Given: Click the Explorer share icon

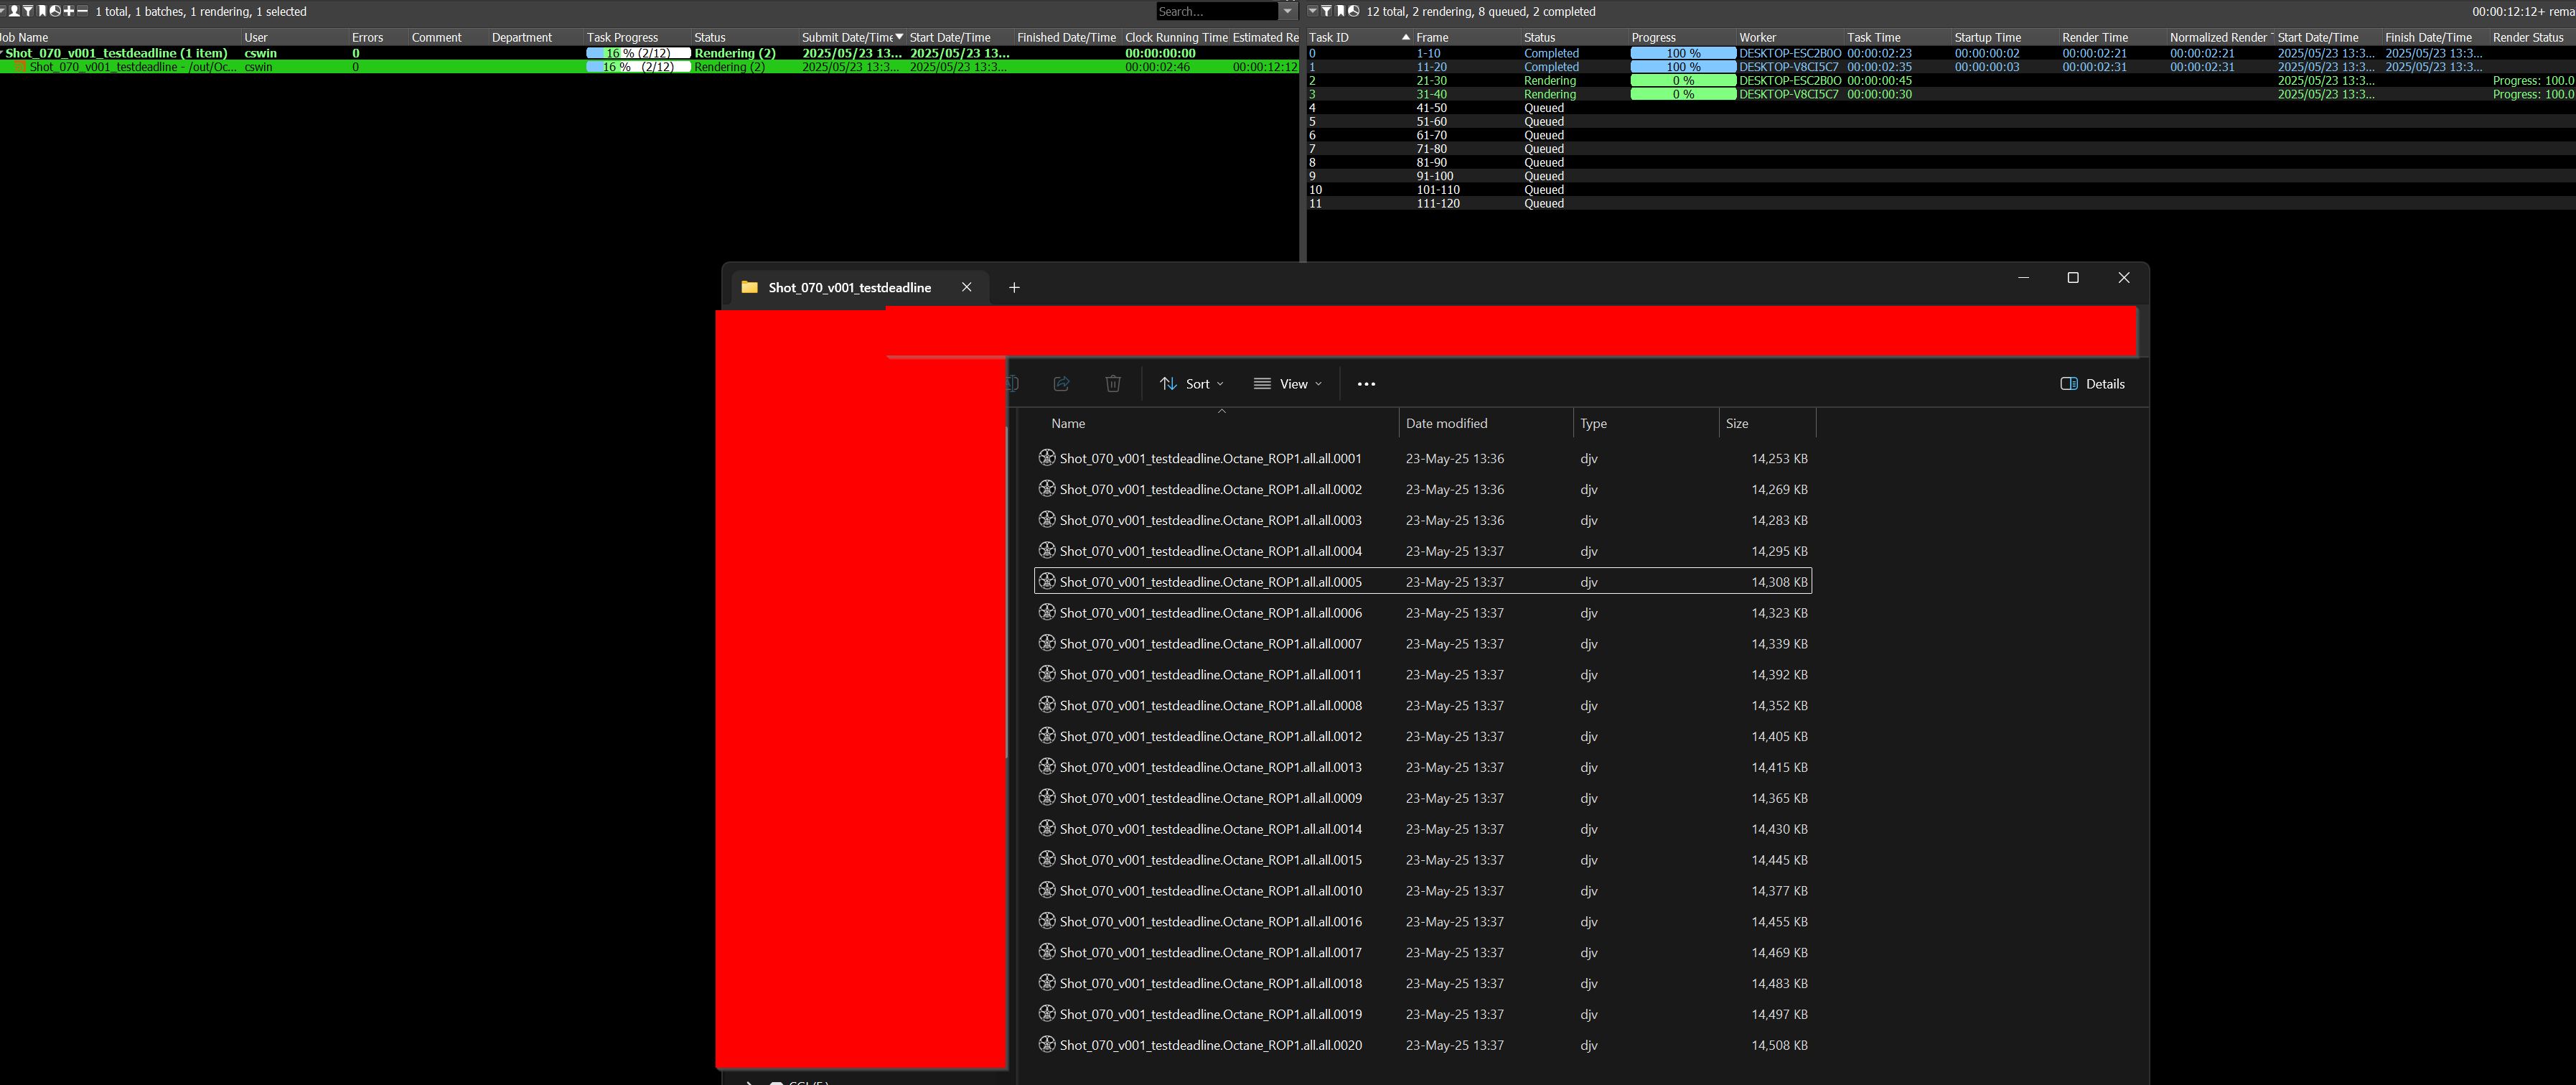Looking at the screenshot, I should click(x=1061, y=384).
